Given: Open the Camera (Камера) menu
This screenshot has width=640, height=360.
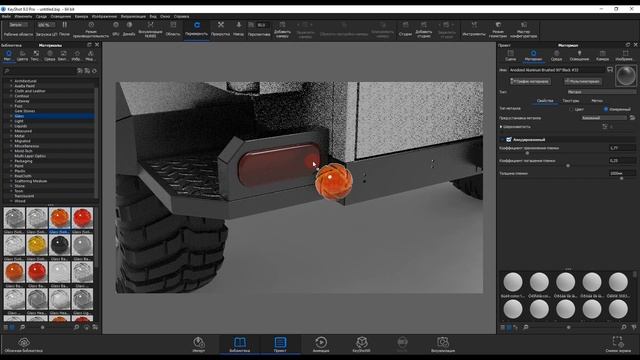Looking at the screenshot, I should pos(81,16).
